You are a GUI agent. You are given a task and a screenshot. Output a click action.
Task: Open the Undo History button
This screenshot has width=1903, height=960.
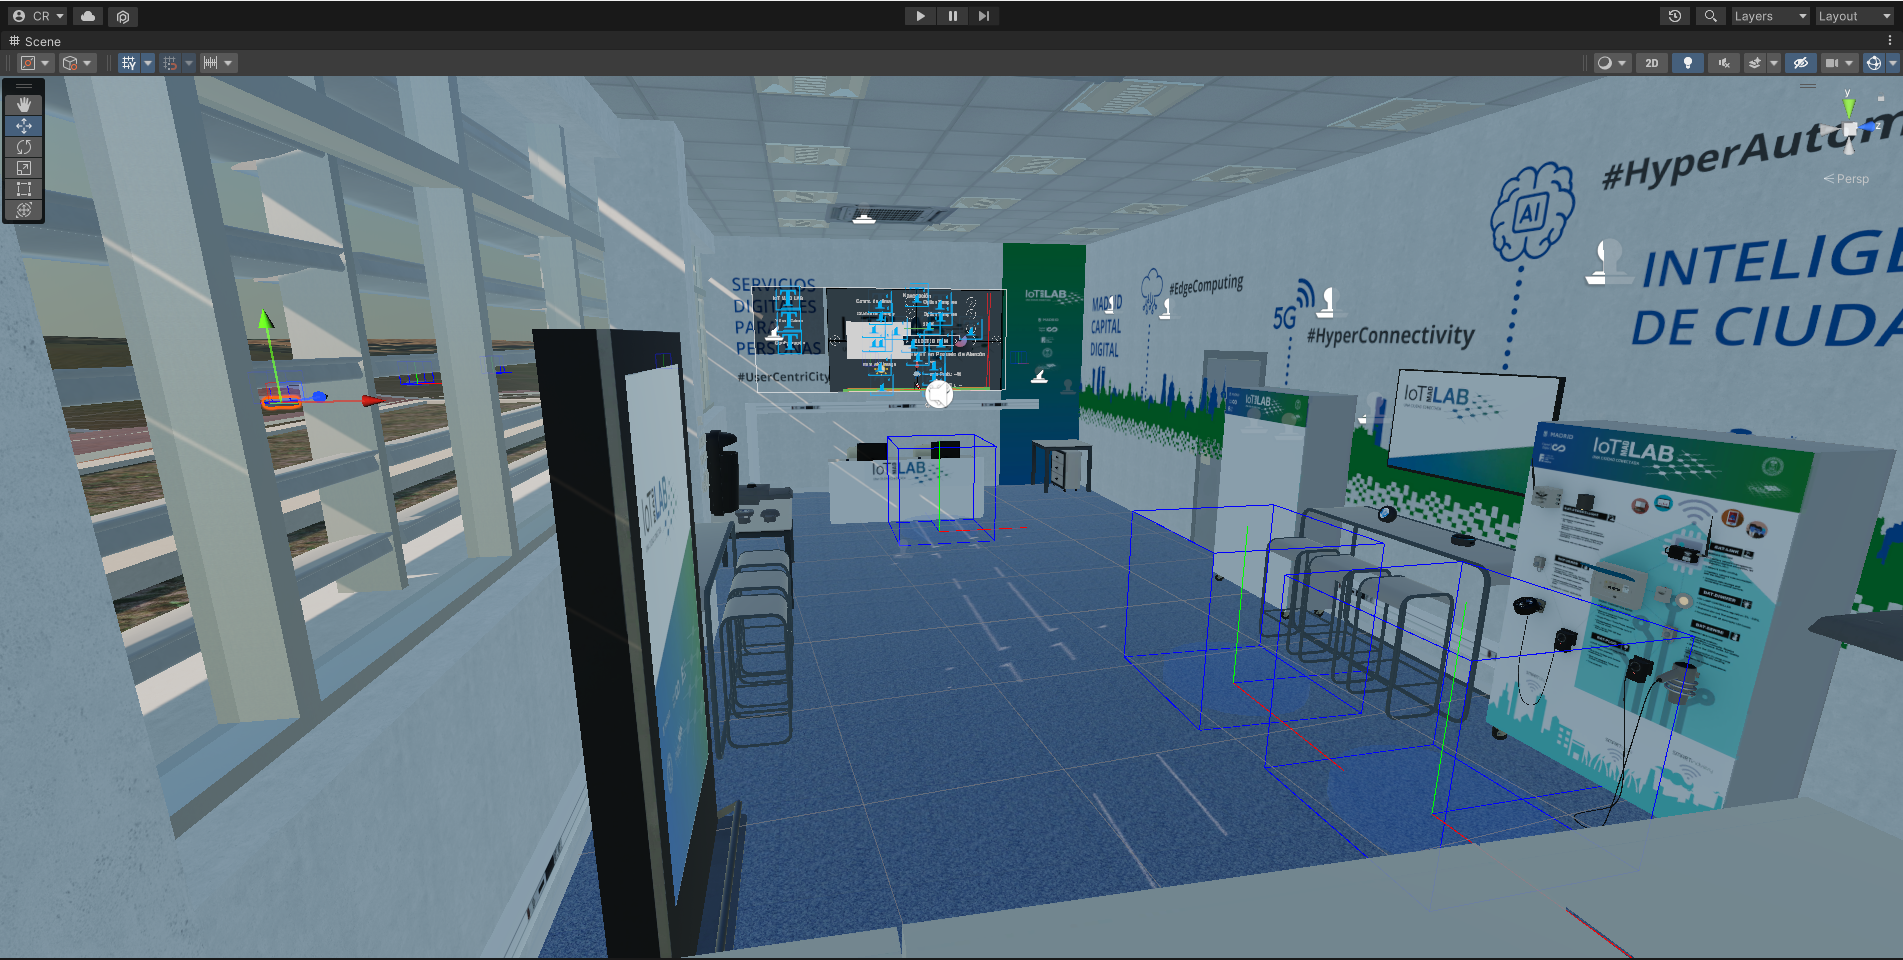tap(1675, 16)
